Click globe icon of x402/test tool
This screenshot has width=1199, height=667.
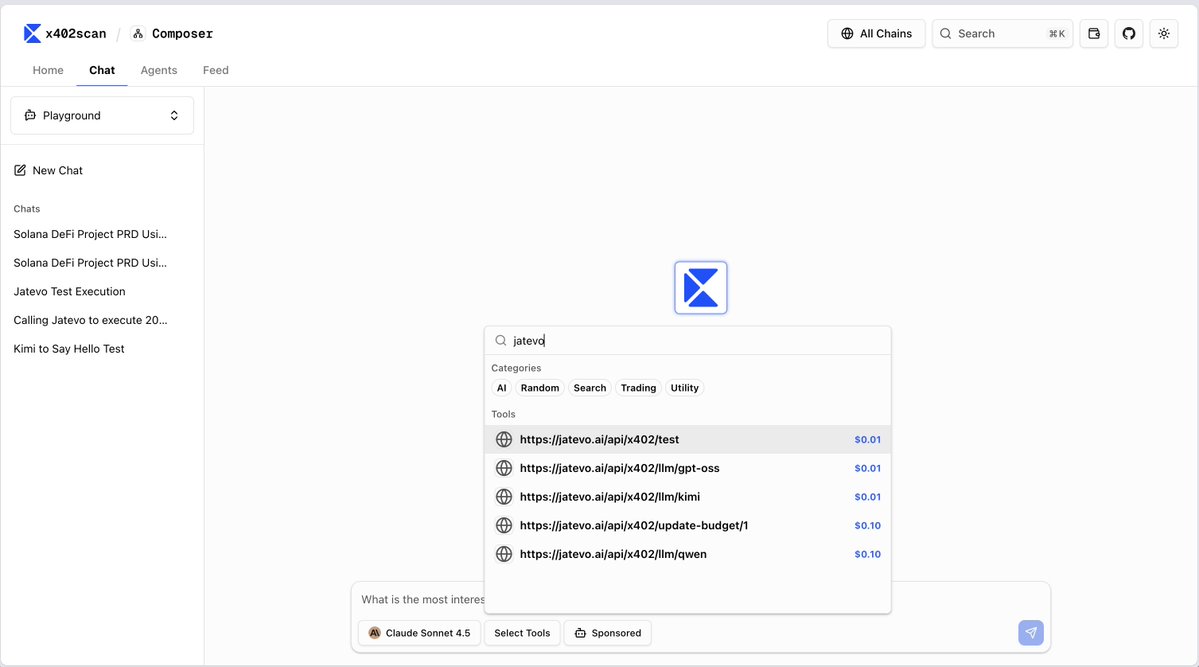[x=504, y=439]
